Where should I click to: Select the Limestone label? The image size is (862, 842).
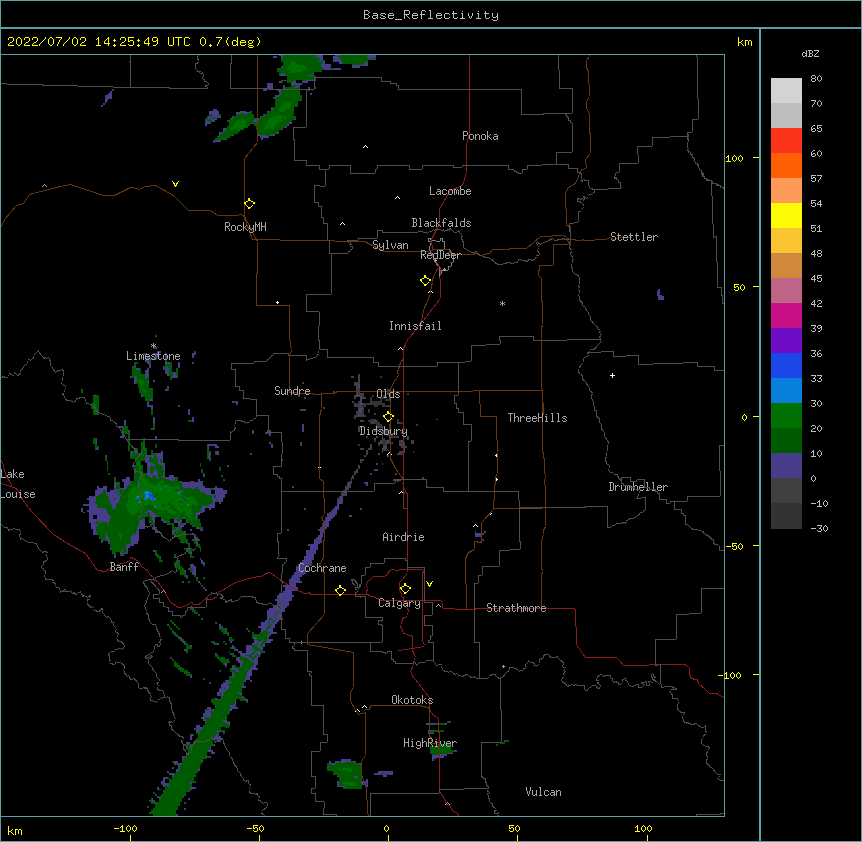coord(153,356)
